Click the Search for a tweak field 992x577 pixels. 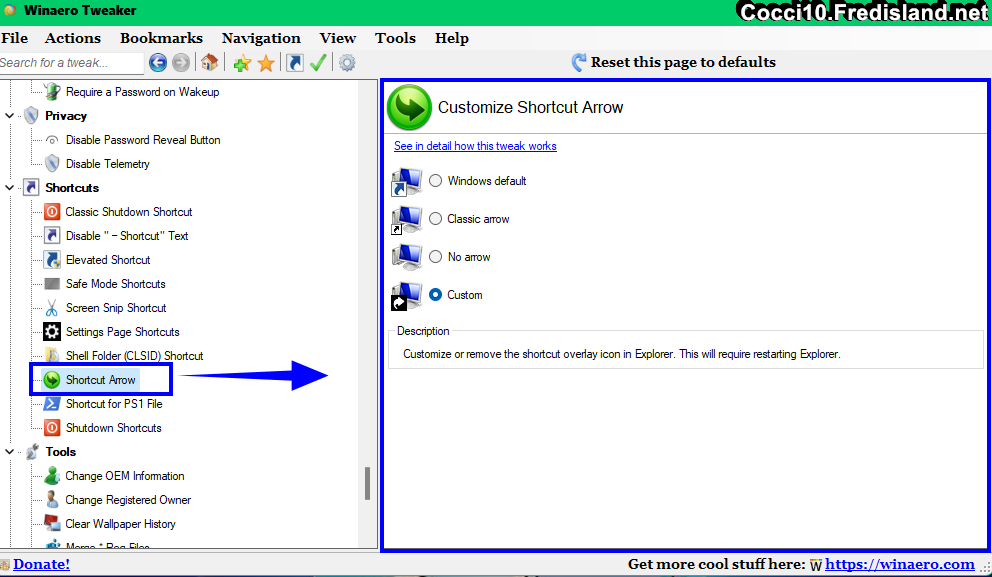[71, 63]
